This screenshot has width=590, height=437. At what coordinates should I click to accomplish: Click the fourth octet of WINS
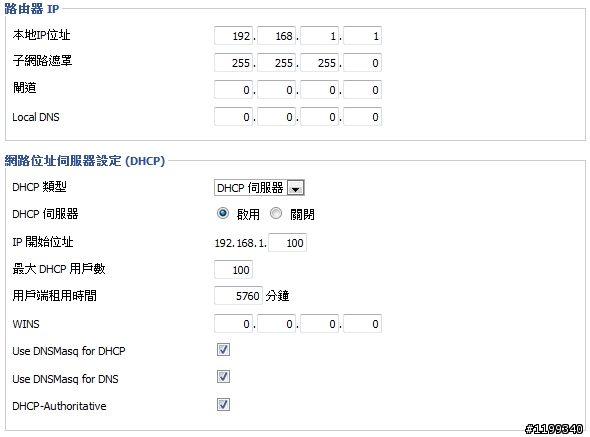pos(362,324)
